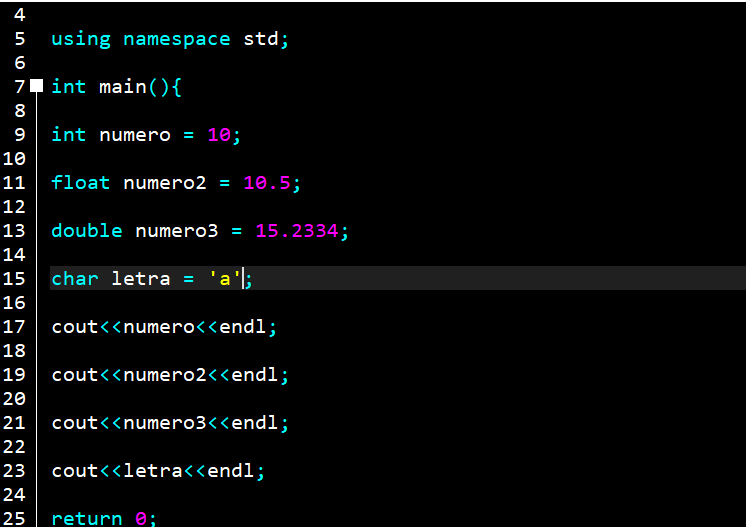
Task: Click the 'char' keyword on highlighted line
Action: [75, 279]
